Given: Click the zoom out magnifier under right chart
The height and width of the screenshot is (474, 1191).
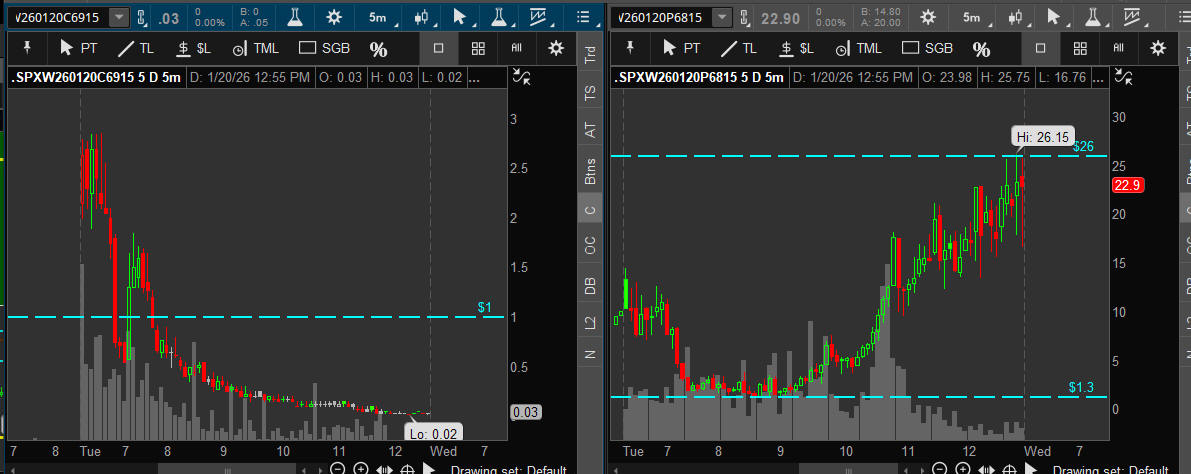Looking at the screenshot, I should click(x=941, y=469).
